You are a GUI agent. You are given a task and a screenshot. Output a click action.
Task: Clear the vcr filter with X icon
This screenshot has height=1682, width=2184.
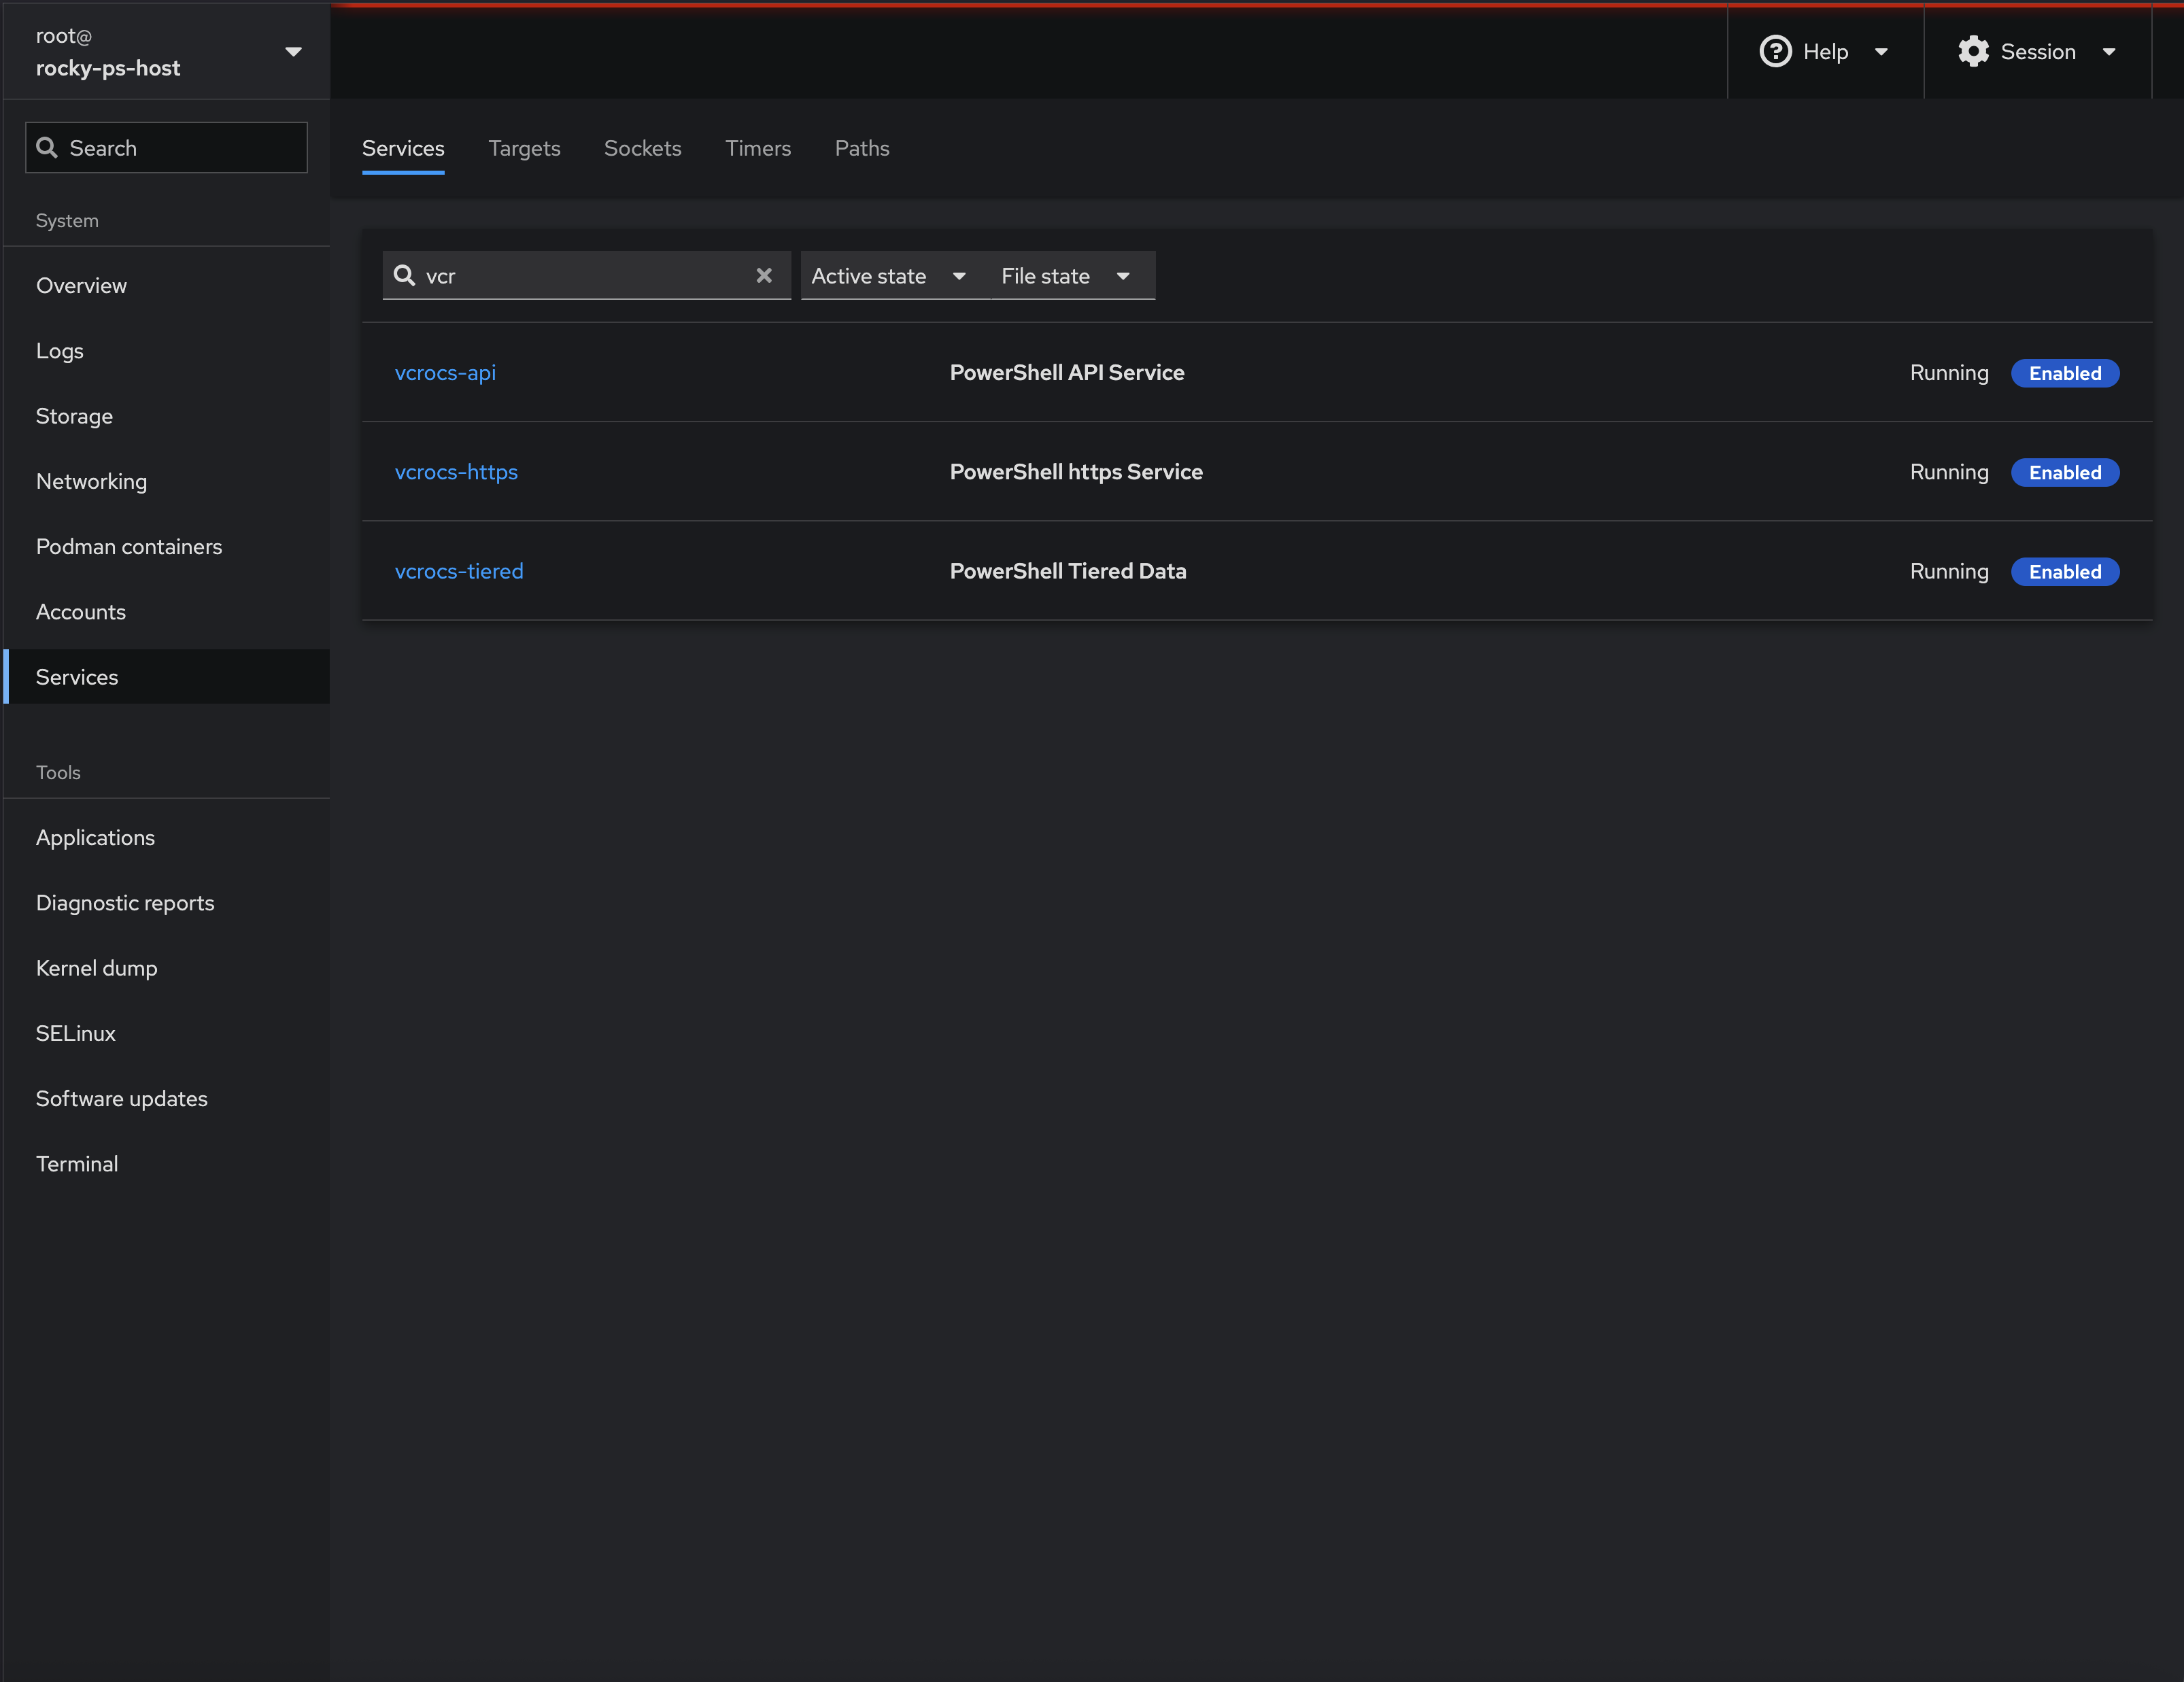coord(764,275)
